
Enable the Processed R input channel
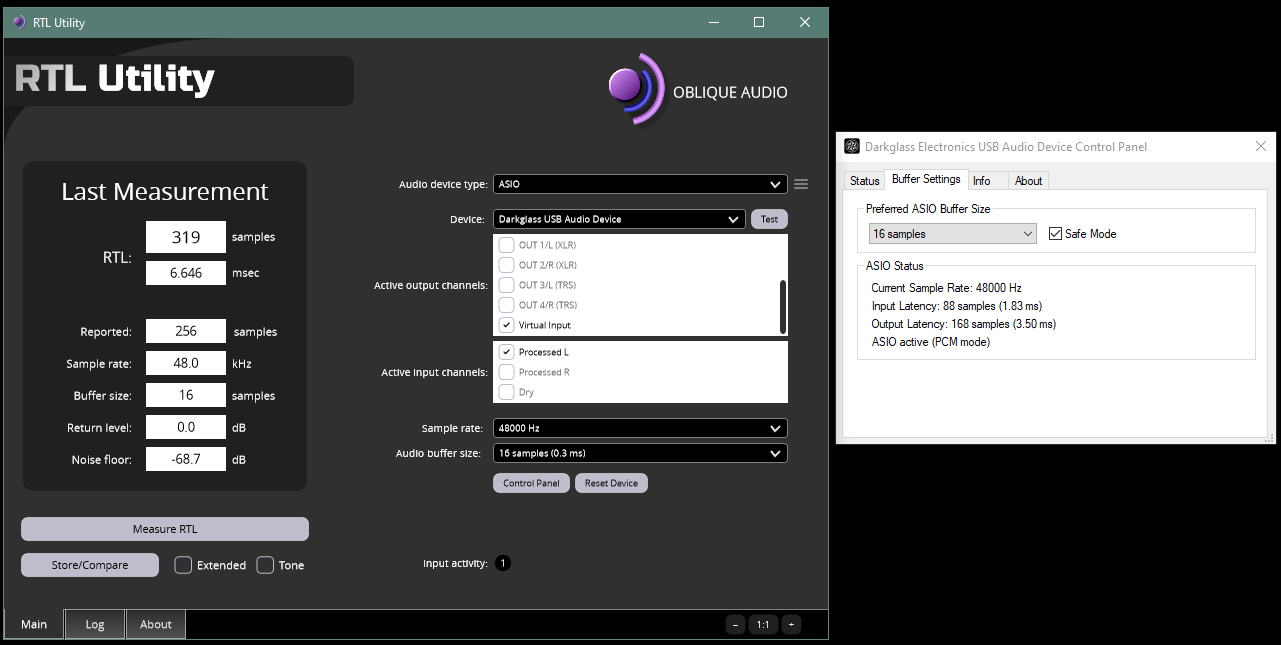[507, 372]
